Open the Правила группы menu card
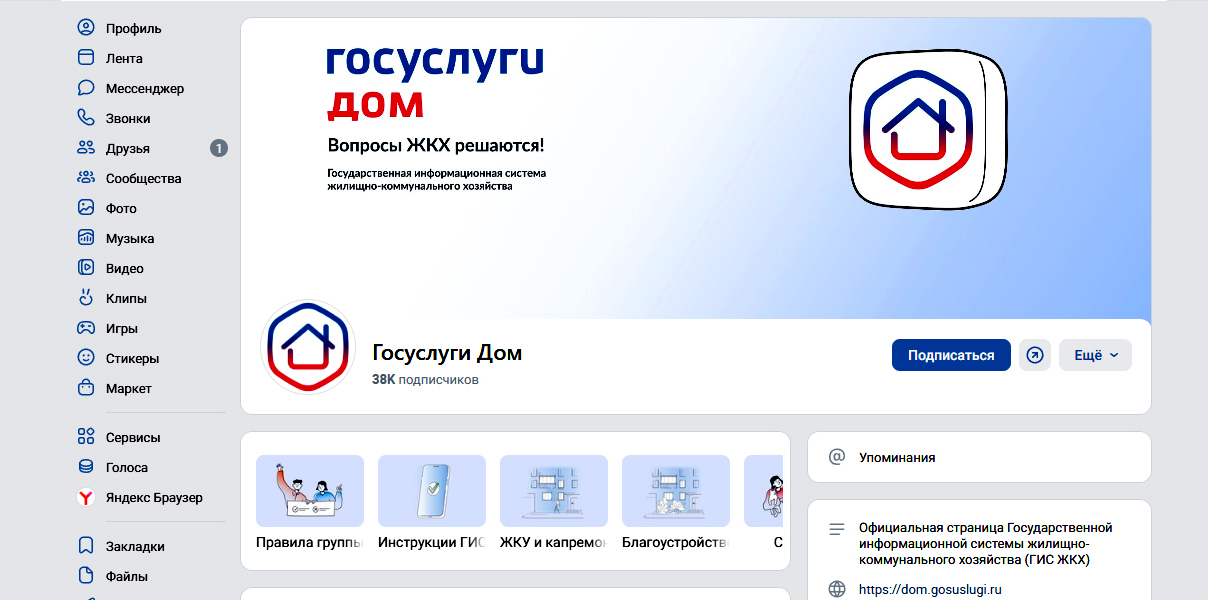The width and height of the screenshot is (1208, 600). tap(310, 503)
